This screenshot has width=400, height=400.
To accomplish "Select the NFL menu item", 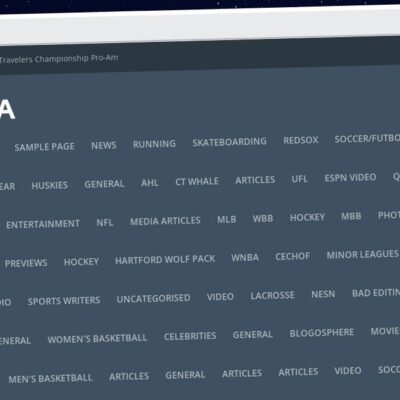I will [x=105, y=222].
